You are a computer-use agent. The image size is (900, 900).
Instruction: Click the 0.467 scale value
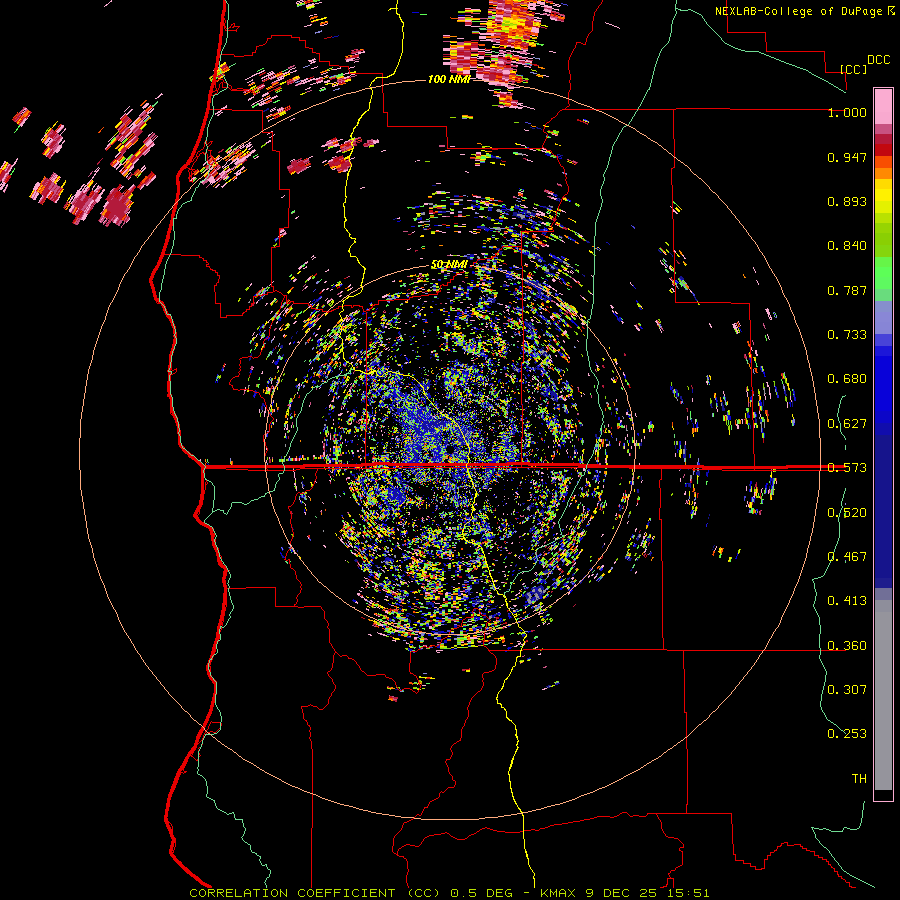click(847, 557)
